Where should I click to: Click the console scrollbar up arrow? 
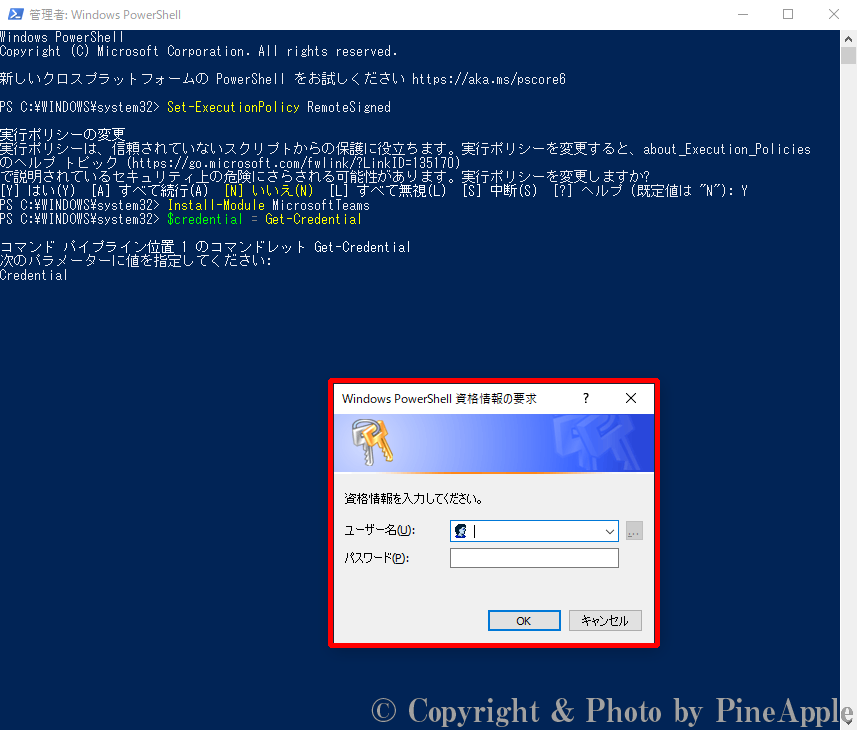849,37
